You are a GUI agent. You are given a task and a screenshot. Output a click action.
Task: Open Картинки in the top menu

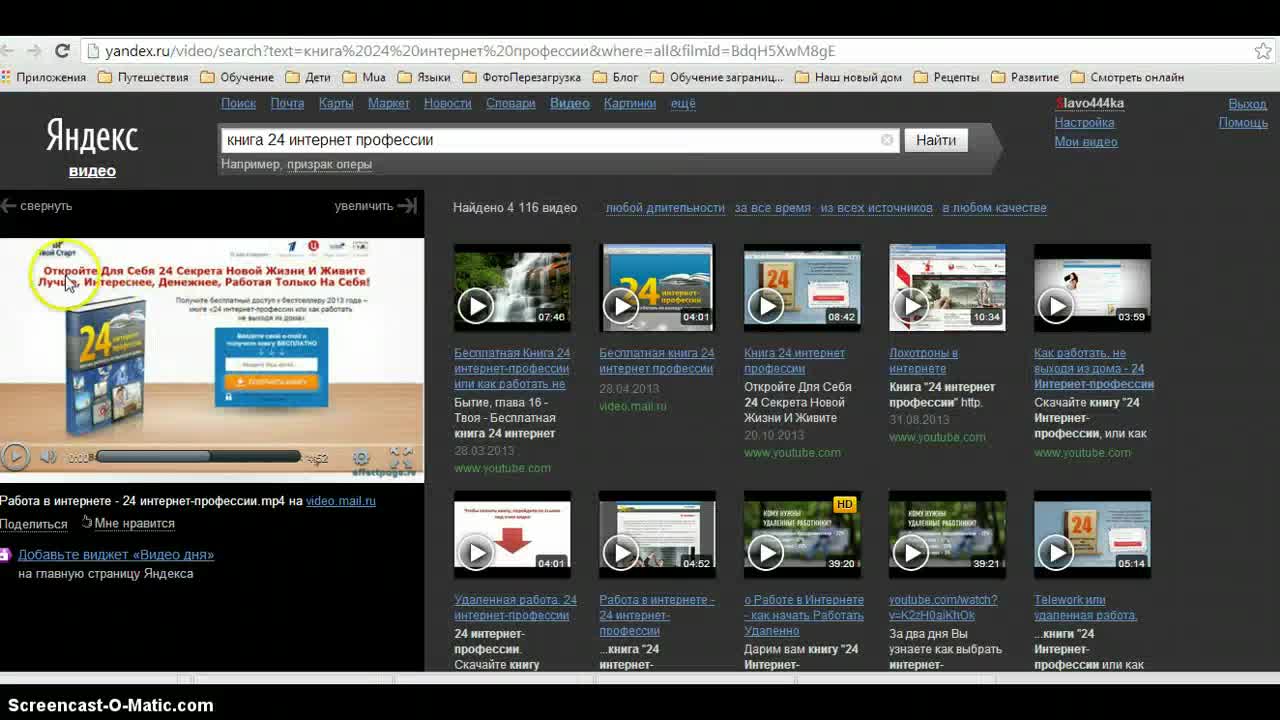click(x=630, y=103)
